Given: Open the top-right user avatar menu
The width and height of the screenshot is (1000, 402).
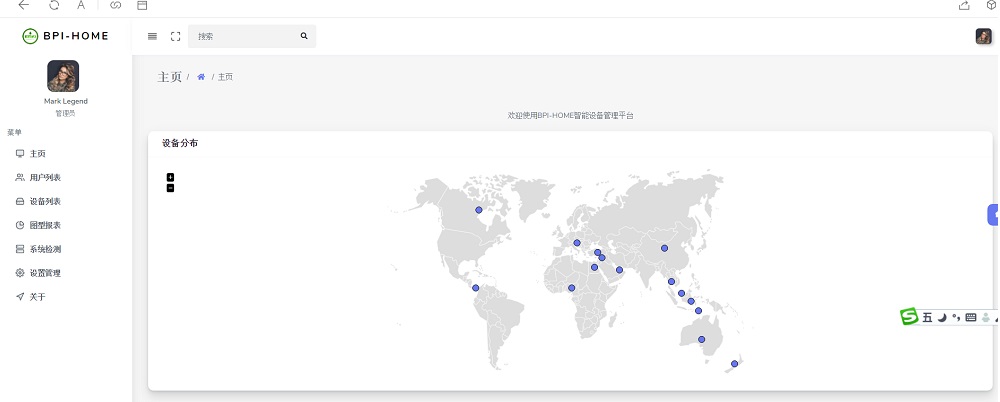Looking at the screenshot, I should tap(983, 36).
